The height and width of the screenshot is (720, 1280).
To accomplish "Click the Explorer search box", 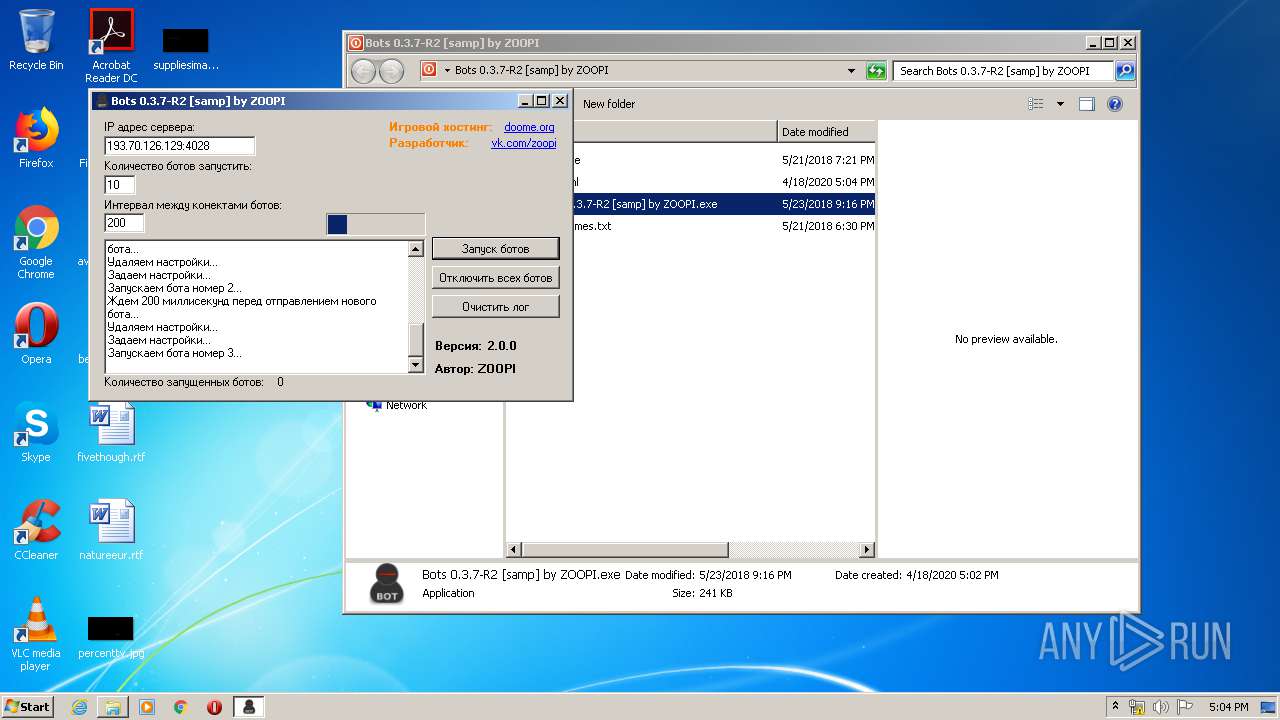I will 1004,71.
